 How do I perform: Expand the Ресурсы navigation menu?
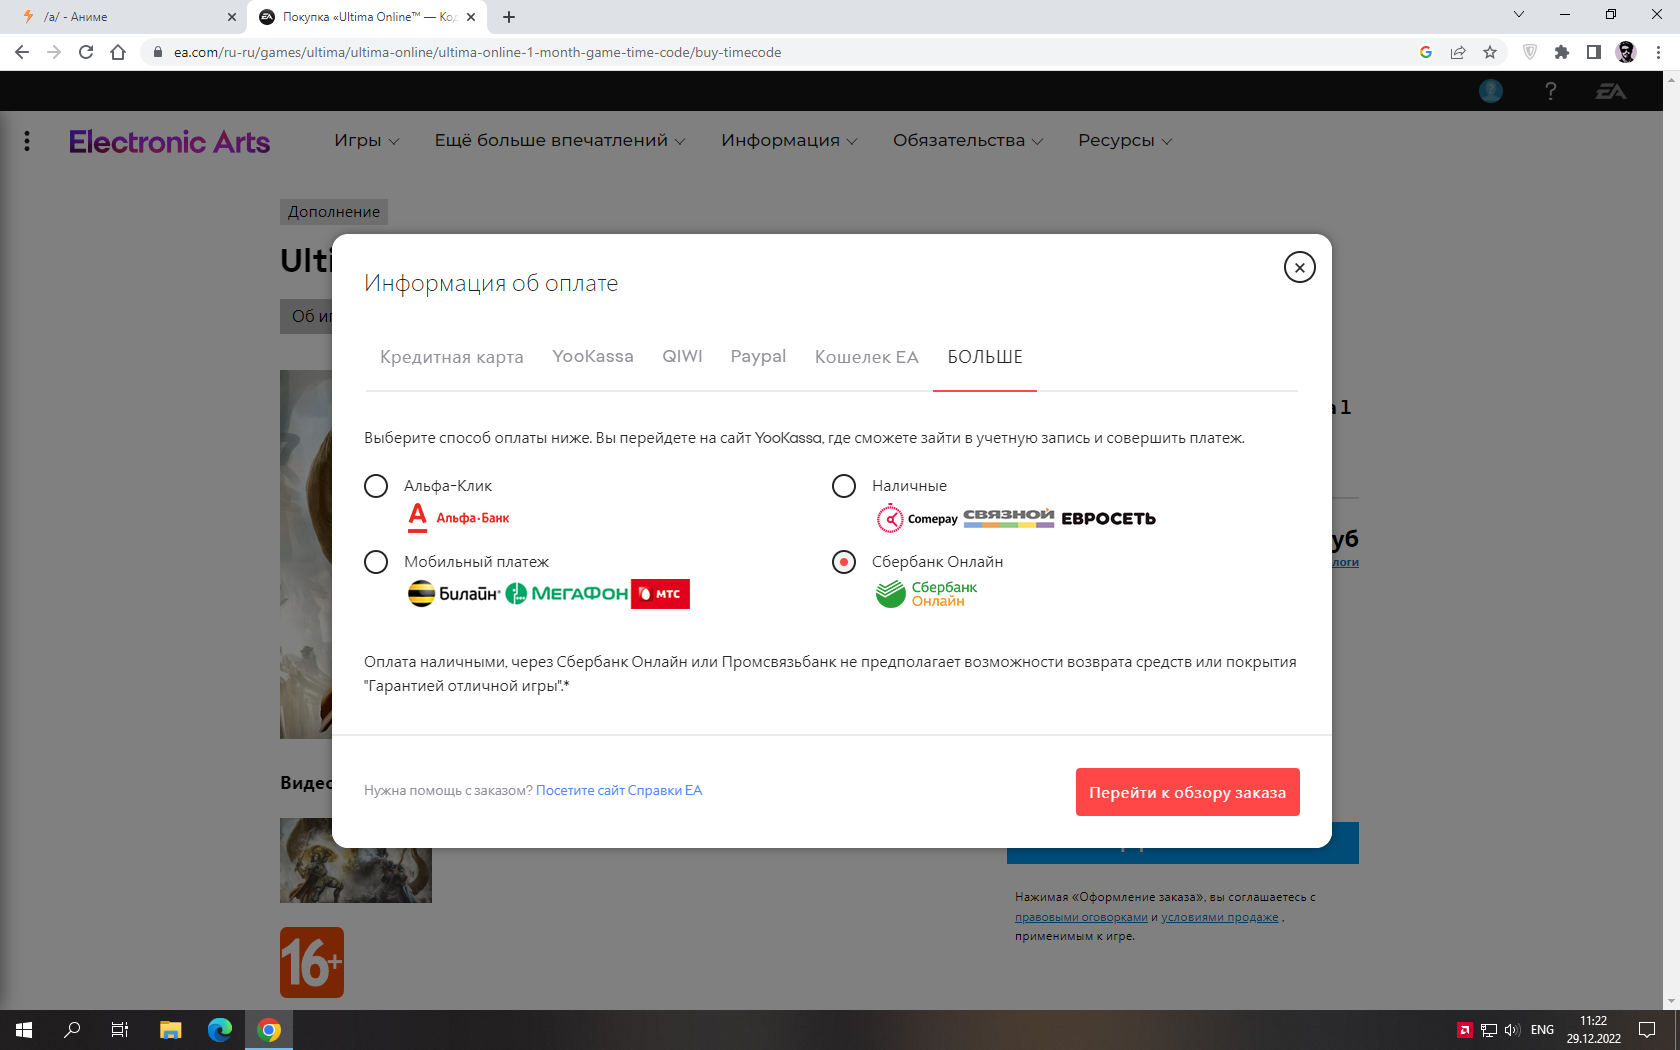click(x=1125, y=141)
